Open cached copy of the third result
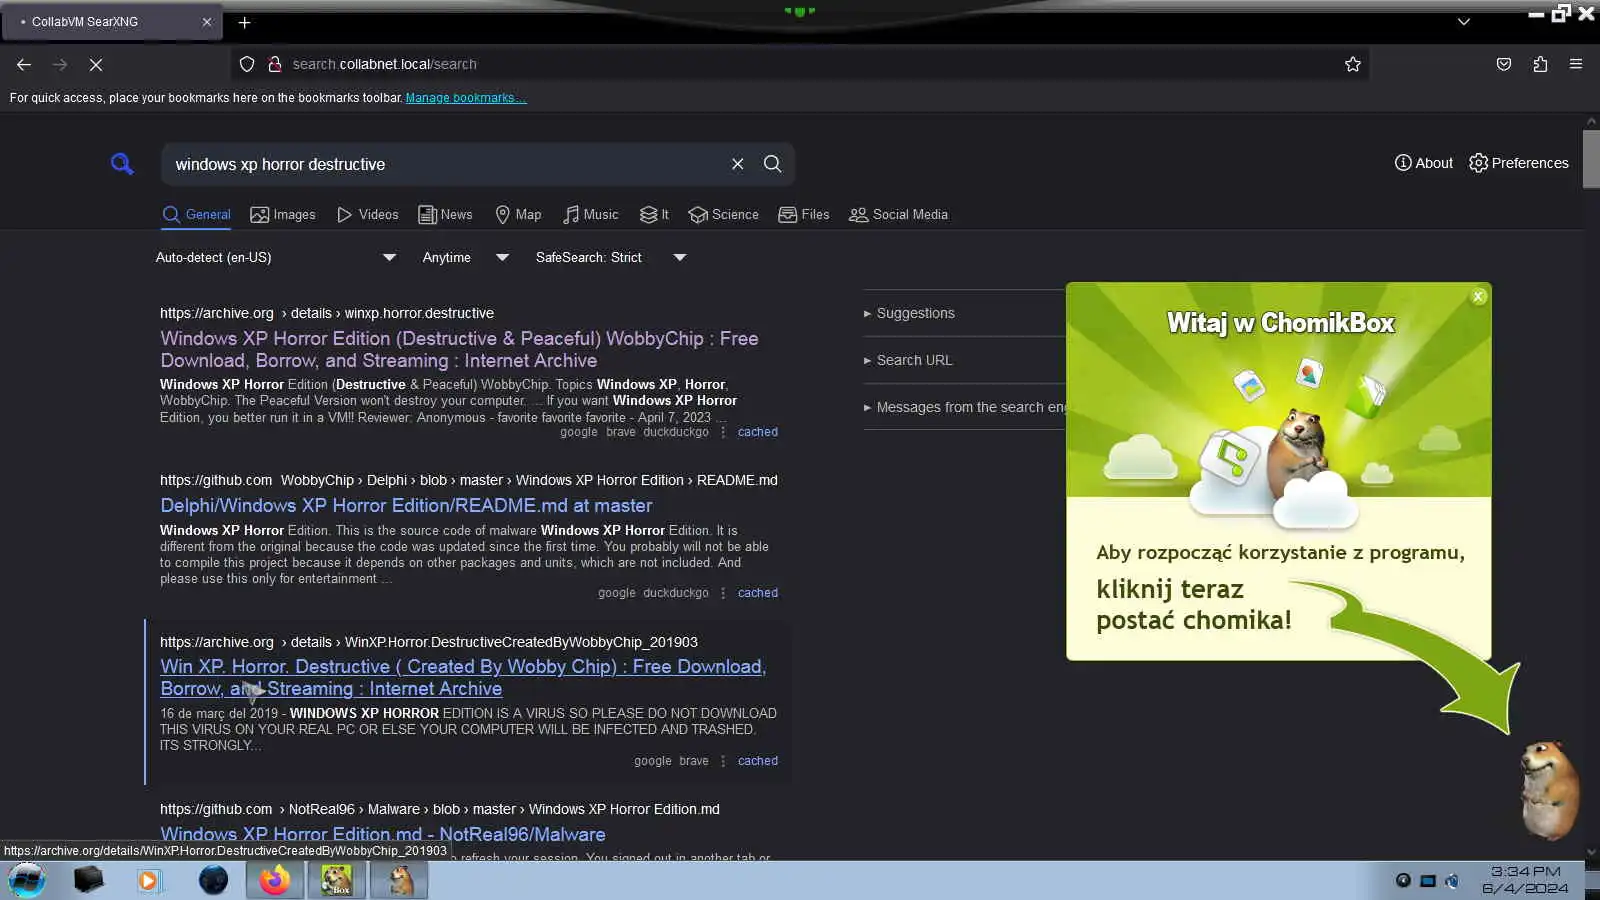 (758, 761)
